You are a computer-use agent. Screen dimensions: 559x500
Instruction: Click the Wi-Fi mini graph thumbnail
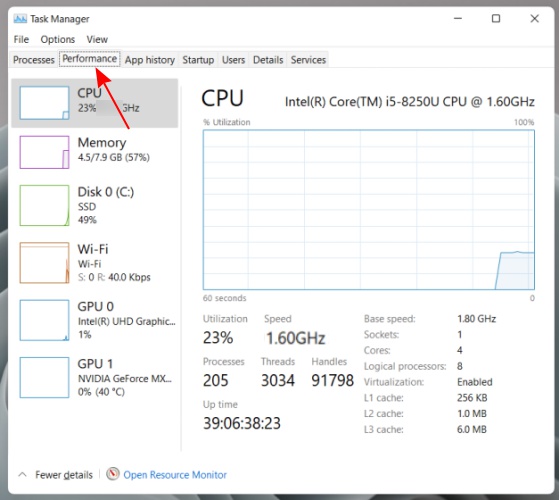coord(44,263)
